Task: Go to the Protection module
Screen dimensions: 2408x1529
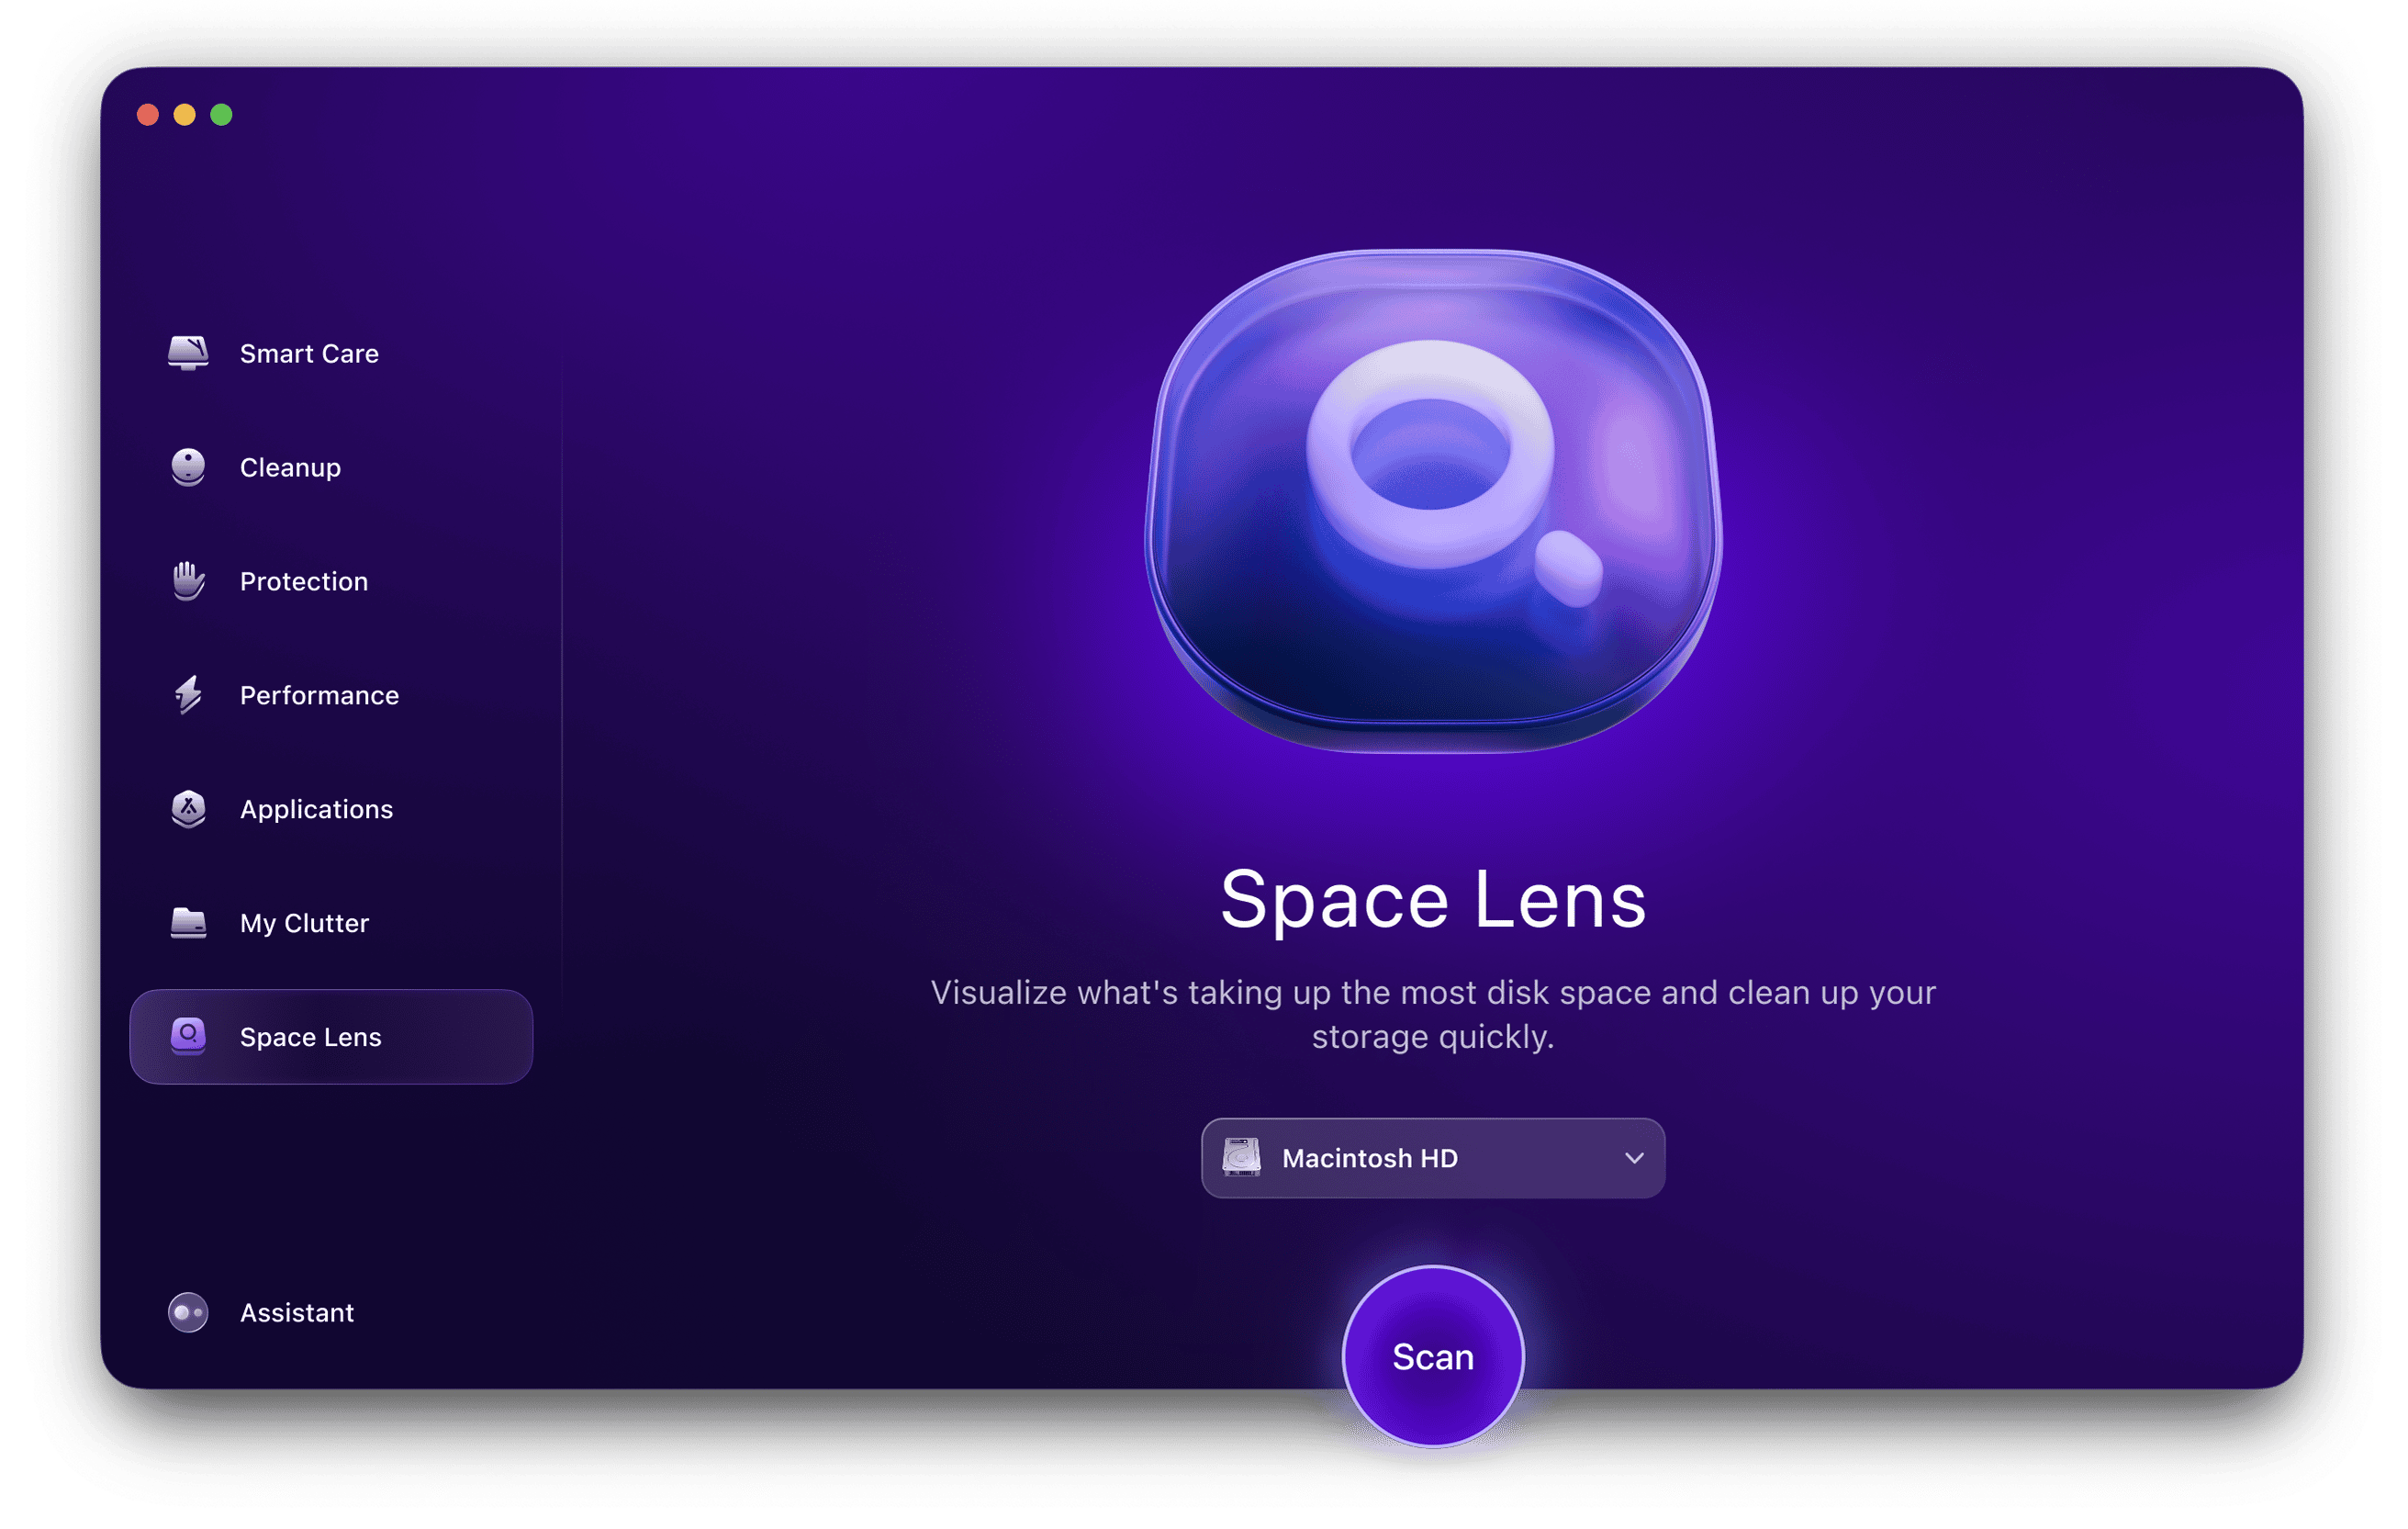Action: [x=303, y=581]
